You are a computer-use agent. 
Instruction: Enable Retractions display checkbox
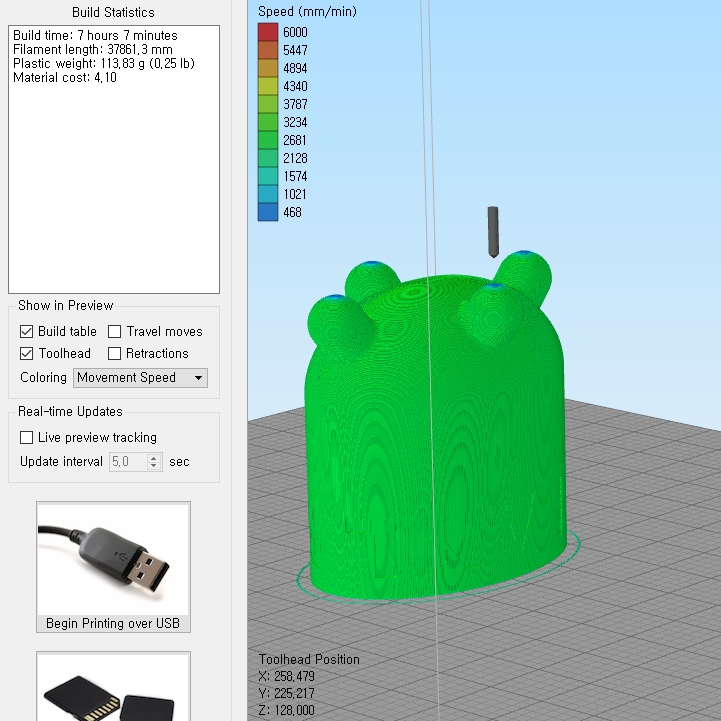pos(114,354)
